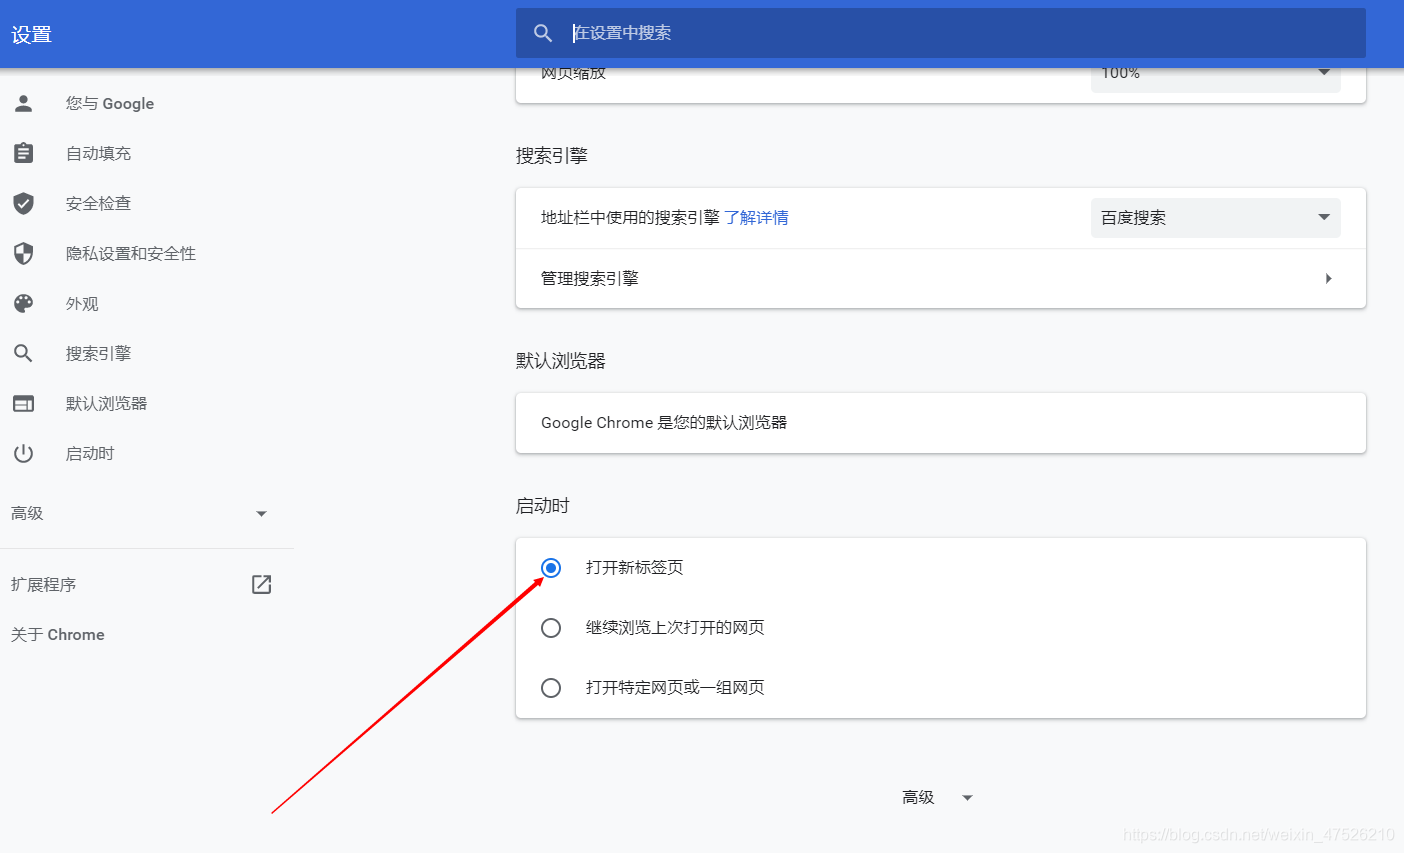Click the 地址栏中使用的搜索引擎 label
This screenshot has width=1404, height=853.
tap(630, 217)
